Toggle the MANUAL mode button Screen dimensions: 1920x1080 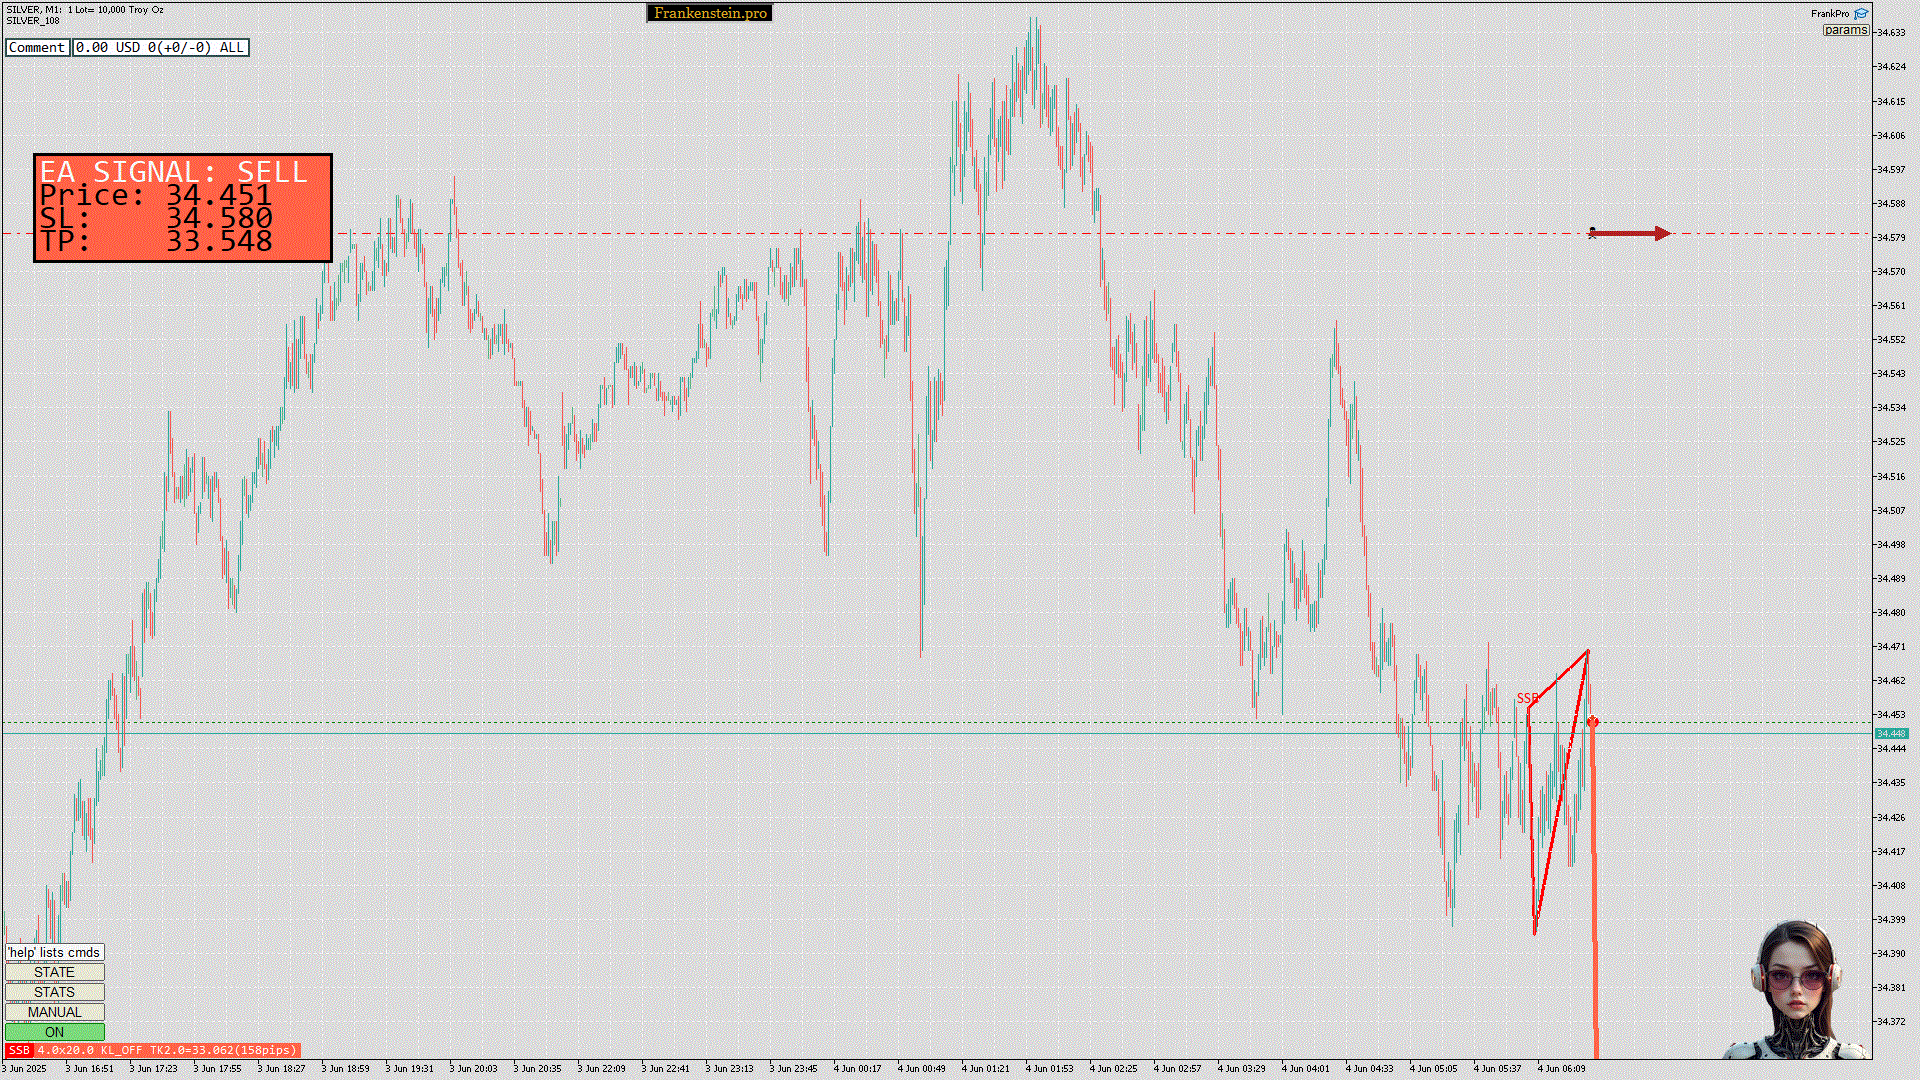coord(55,1012)
